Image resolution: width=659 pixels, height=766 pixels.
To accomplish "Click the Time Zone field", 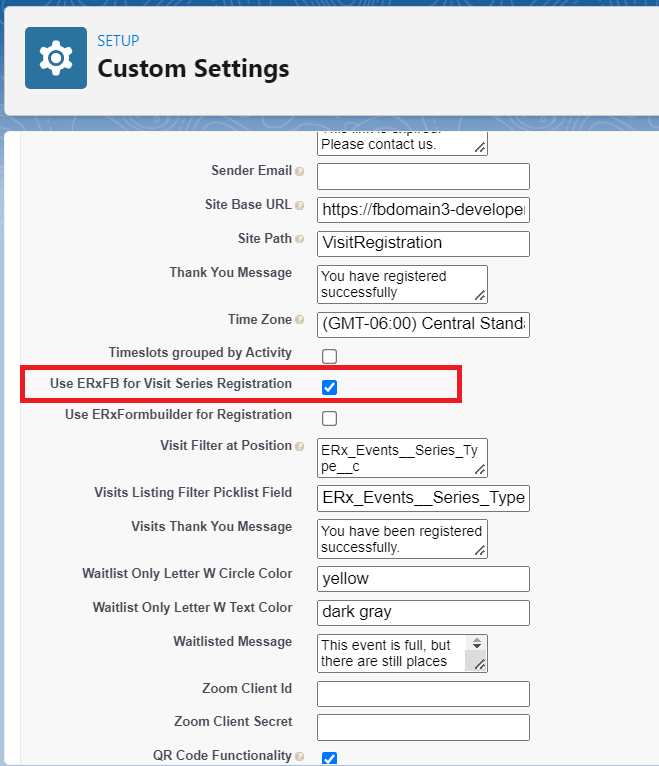I will point(423,325).
